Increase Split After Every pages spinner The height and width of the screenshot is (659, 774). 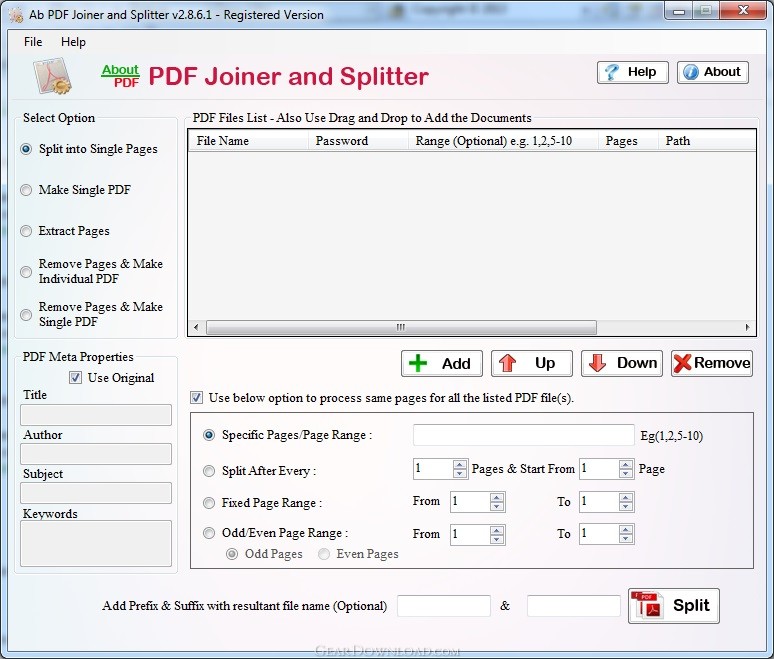coord(460,465)
